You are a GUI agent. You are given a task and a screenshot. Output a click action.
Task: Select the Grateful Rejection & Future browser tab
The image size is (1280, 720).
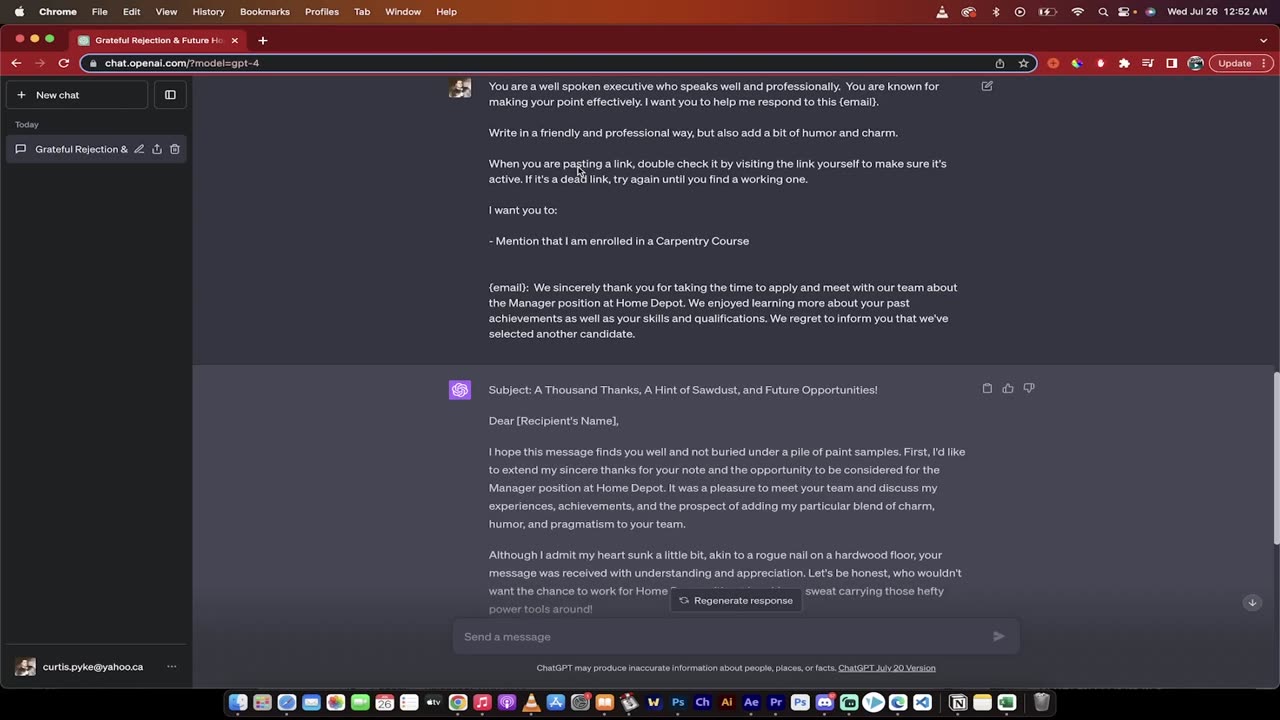click(158, 40)
